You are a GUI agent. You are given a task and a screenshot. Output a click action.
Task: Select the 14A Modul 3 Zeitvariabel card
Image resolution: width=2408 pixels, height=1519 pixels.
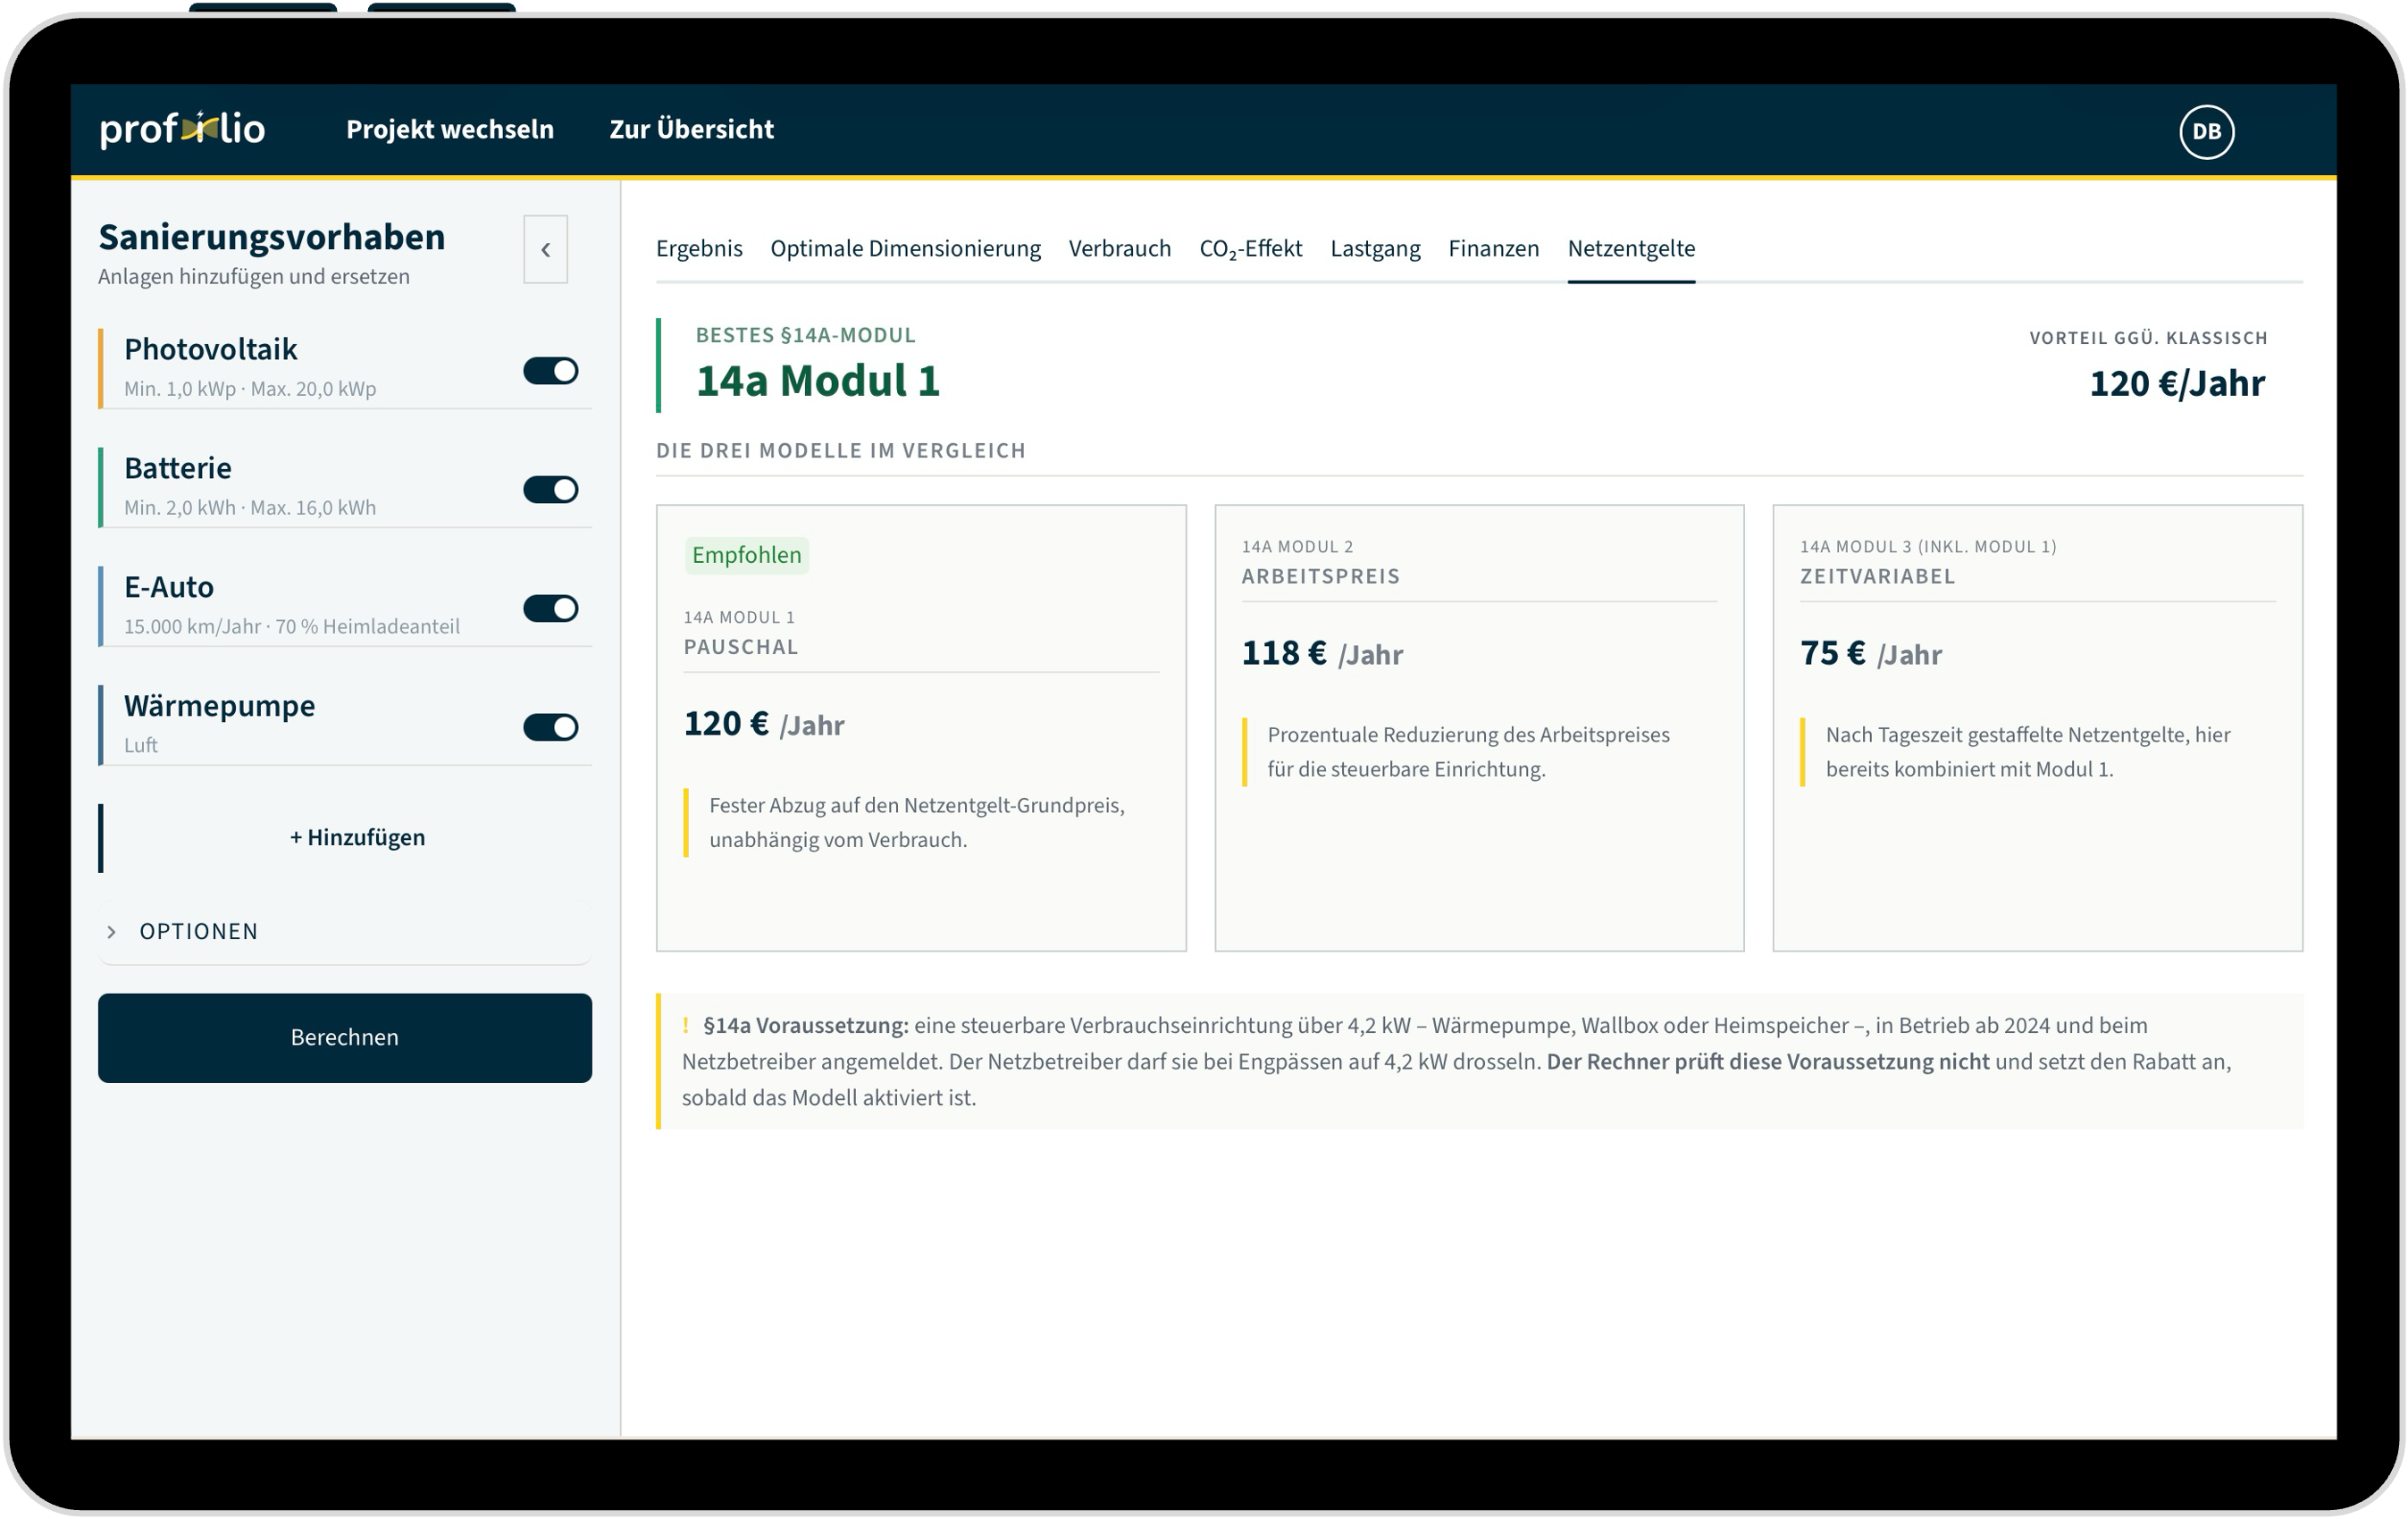point(2037,728)
